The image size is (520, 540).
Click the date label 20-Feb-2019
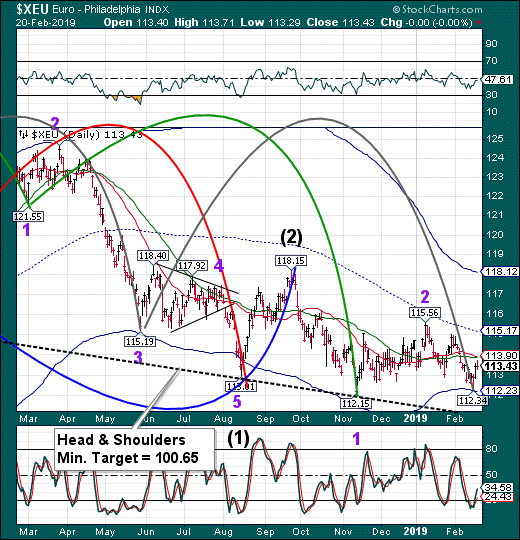[45, 23]
